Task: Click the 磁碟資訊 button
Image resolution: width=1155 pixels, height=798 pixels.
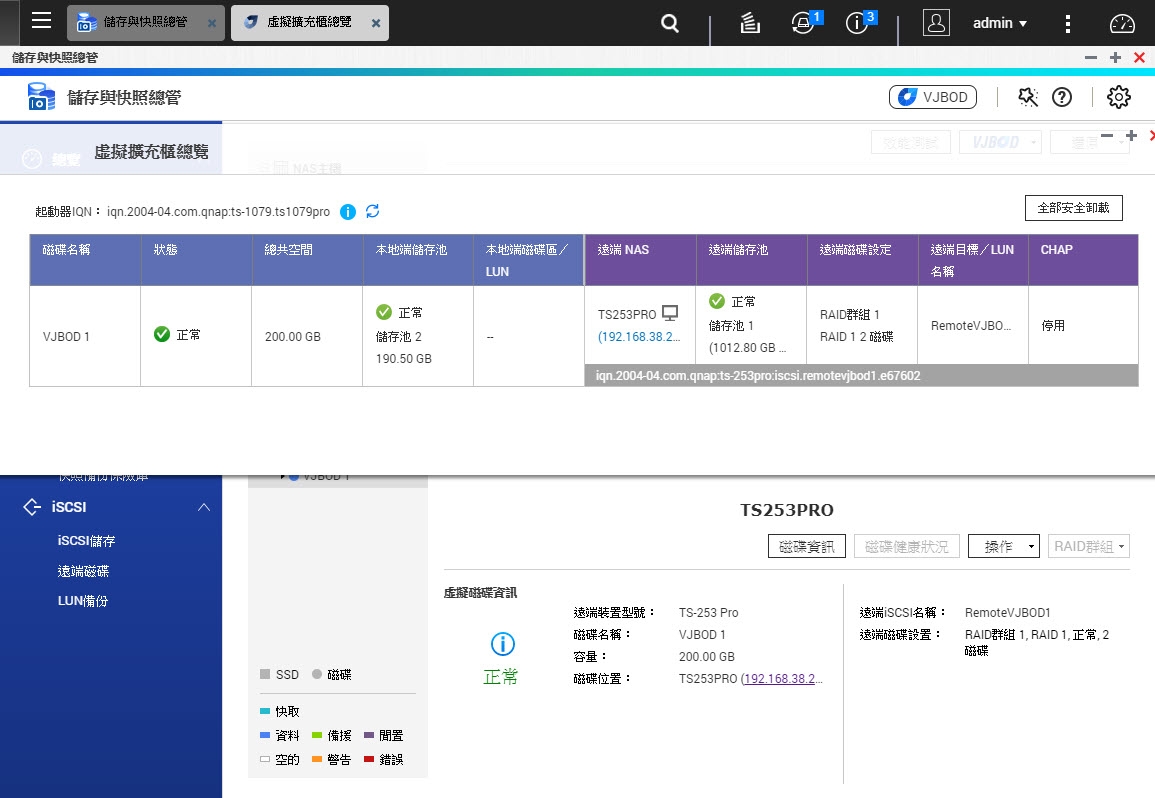Action: pos(807,546)
